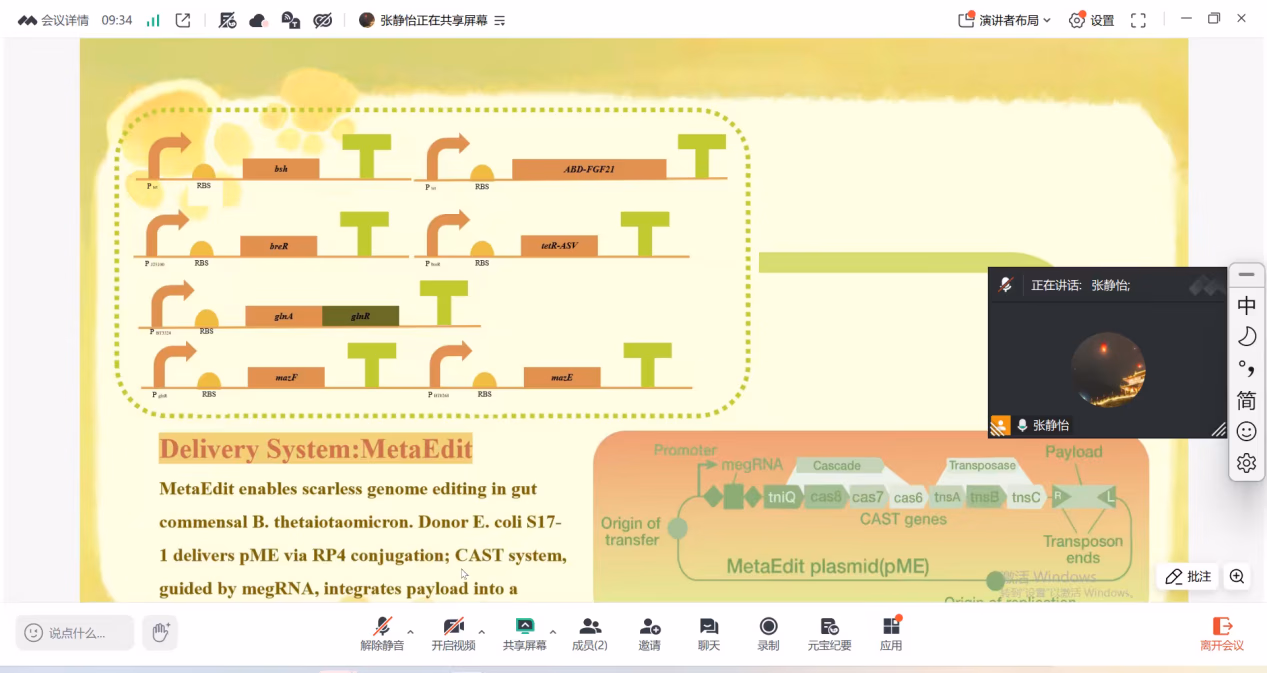Click the mazF gene block
The image size is (1267, 673).
point(286,377)
